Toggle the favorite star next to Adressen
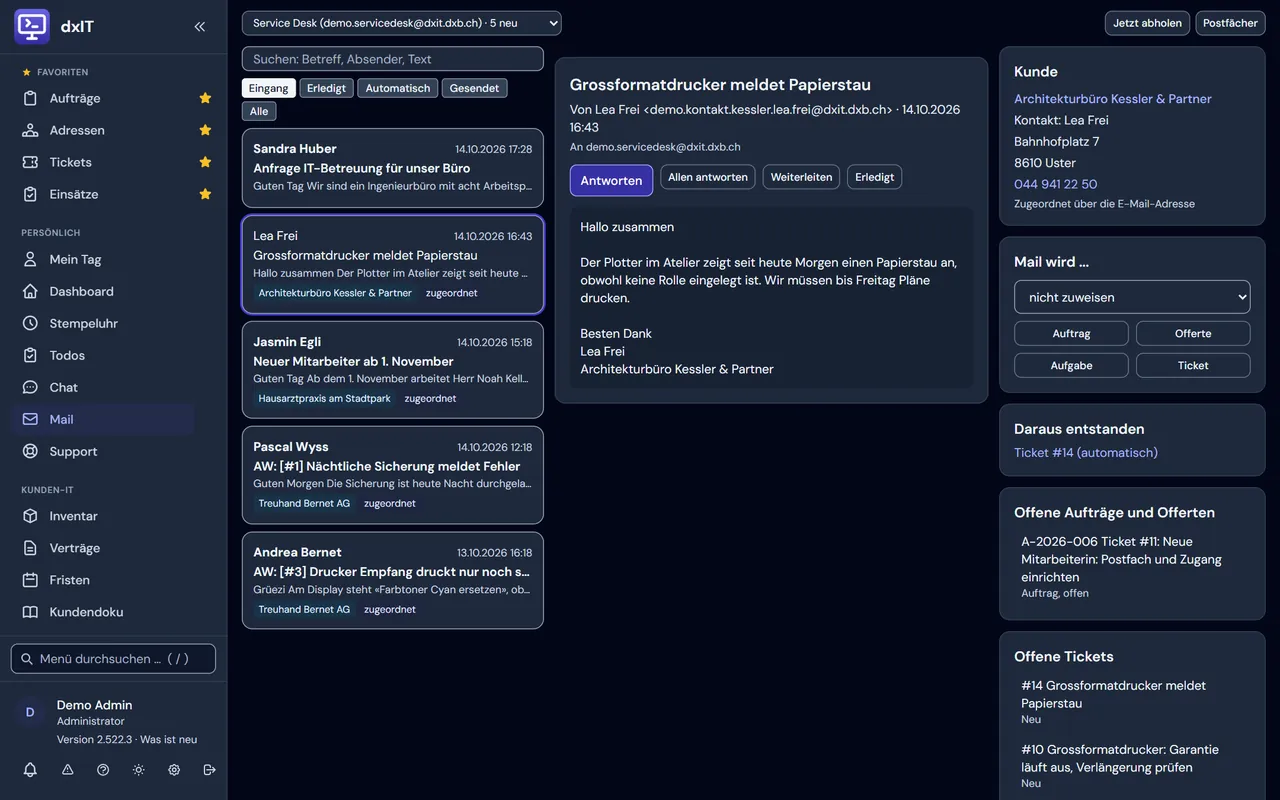 (205, 130)
